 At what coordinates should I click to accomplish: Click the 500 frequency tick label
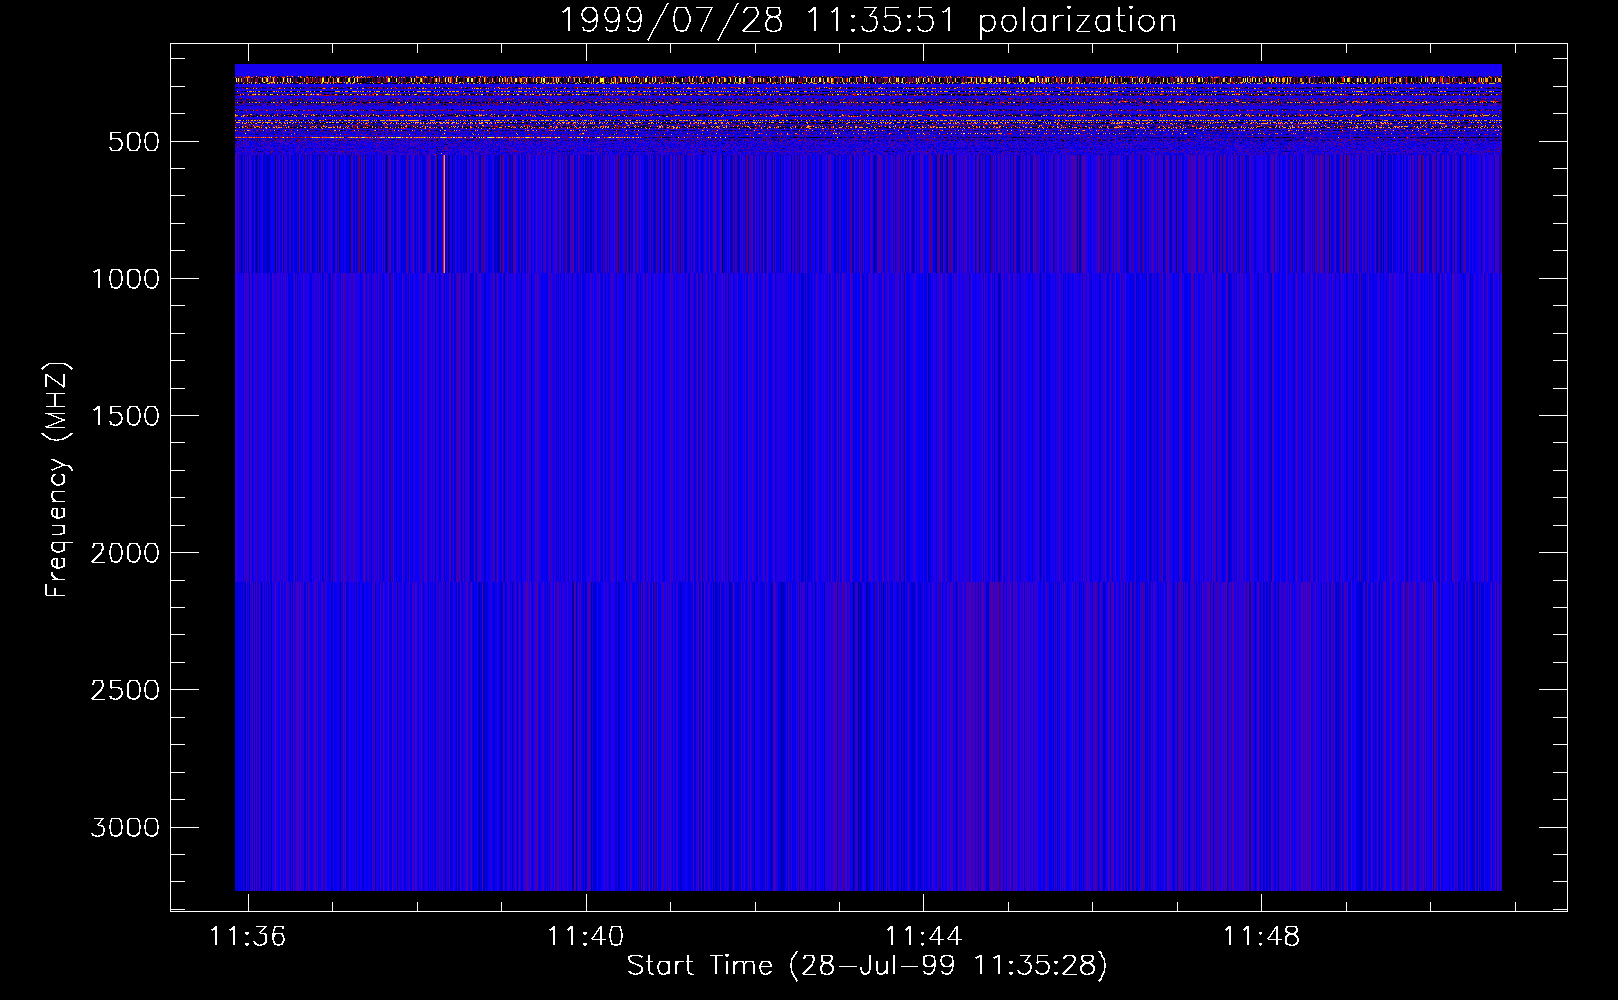(x=133, y=142)
